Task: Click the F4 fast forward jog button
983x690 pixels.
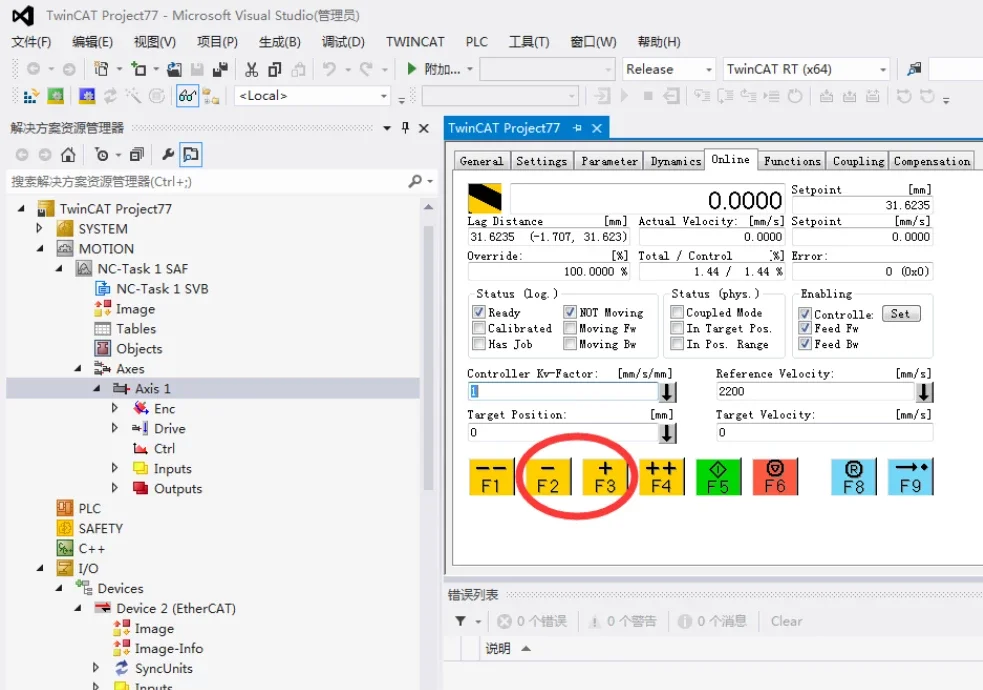Action: click(660, 477)
